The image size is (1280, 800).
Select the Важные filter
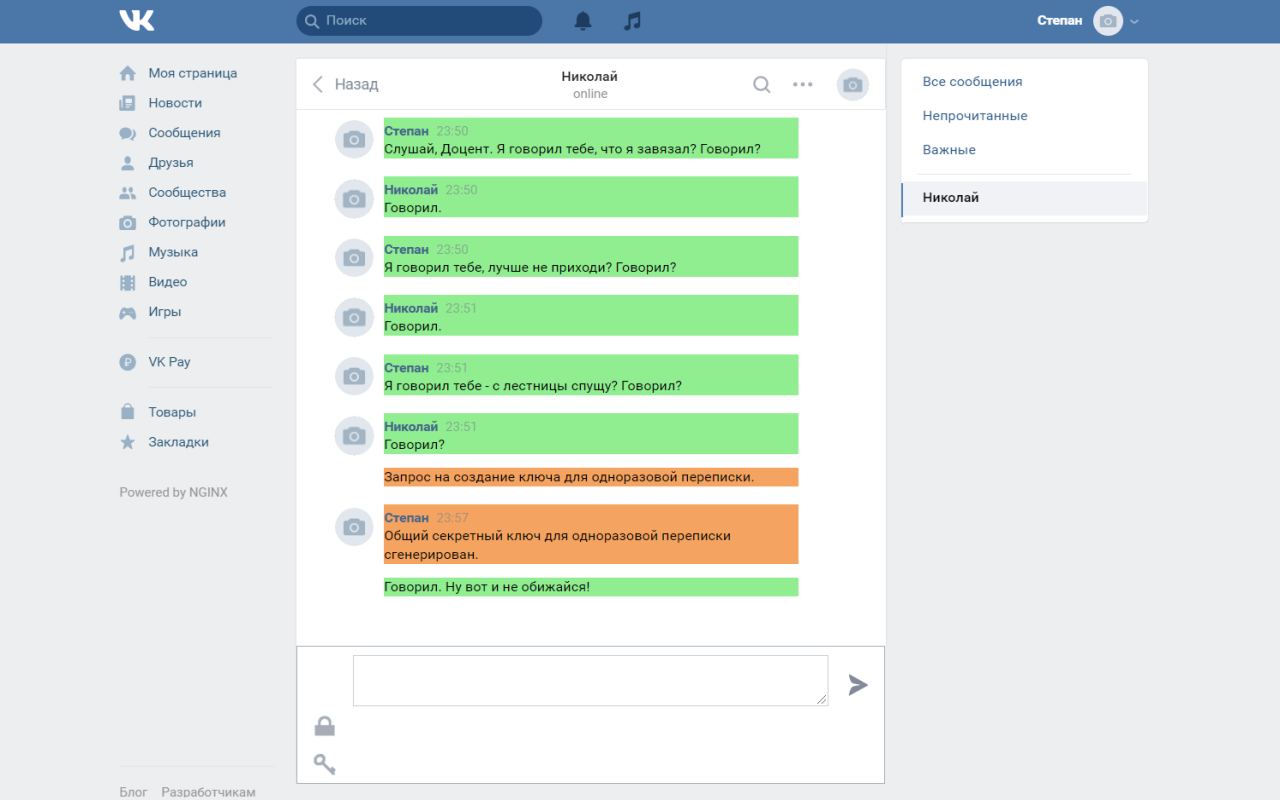tap(949, 150)
